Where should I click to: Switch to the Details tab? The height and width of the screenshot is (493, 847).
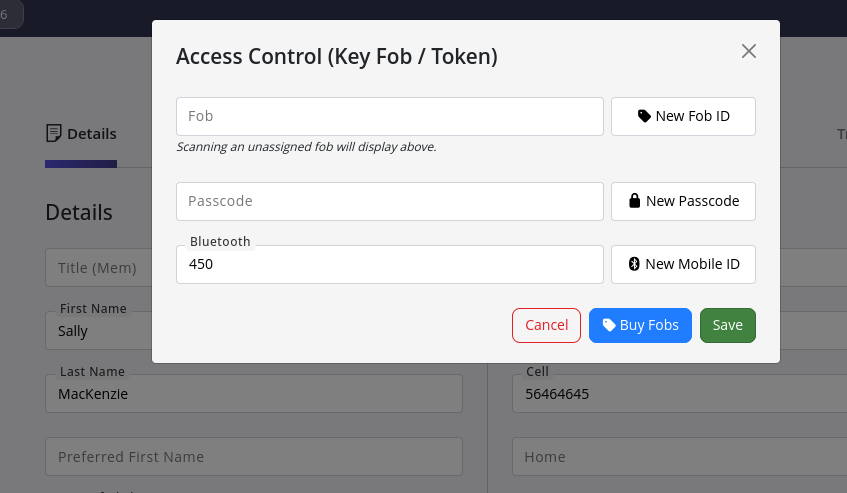tap(81, 134)
